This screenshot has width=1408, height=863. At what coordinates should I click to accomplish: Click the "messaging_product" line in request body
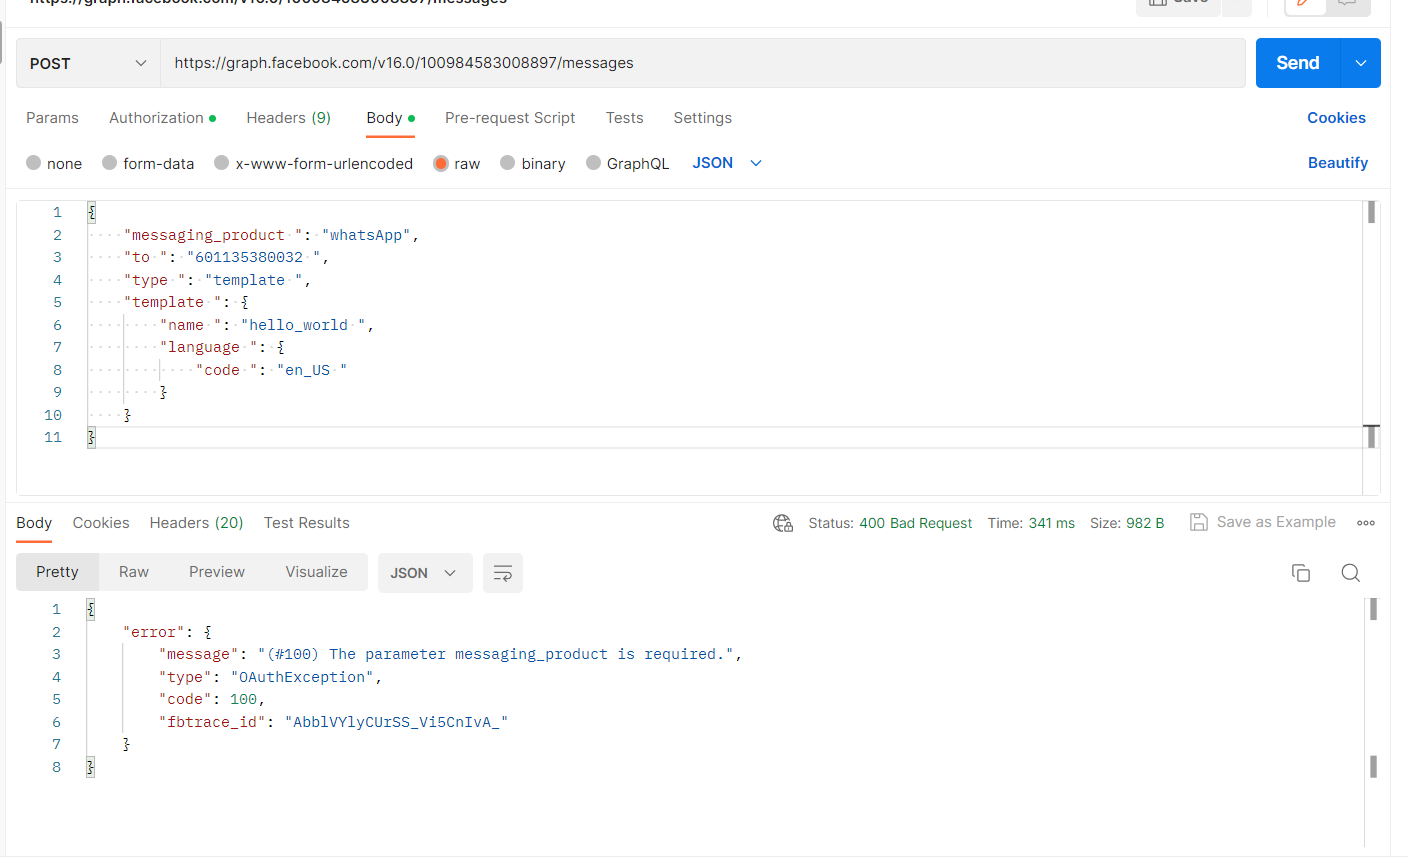coord(271,235)
